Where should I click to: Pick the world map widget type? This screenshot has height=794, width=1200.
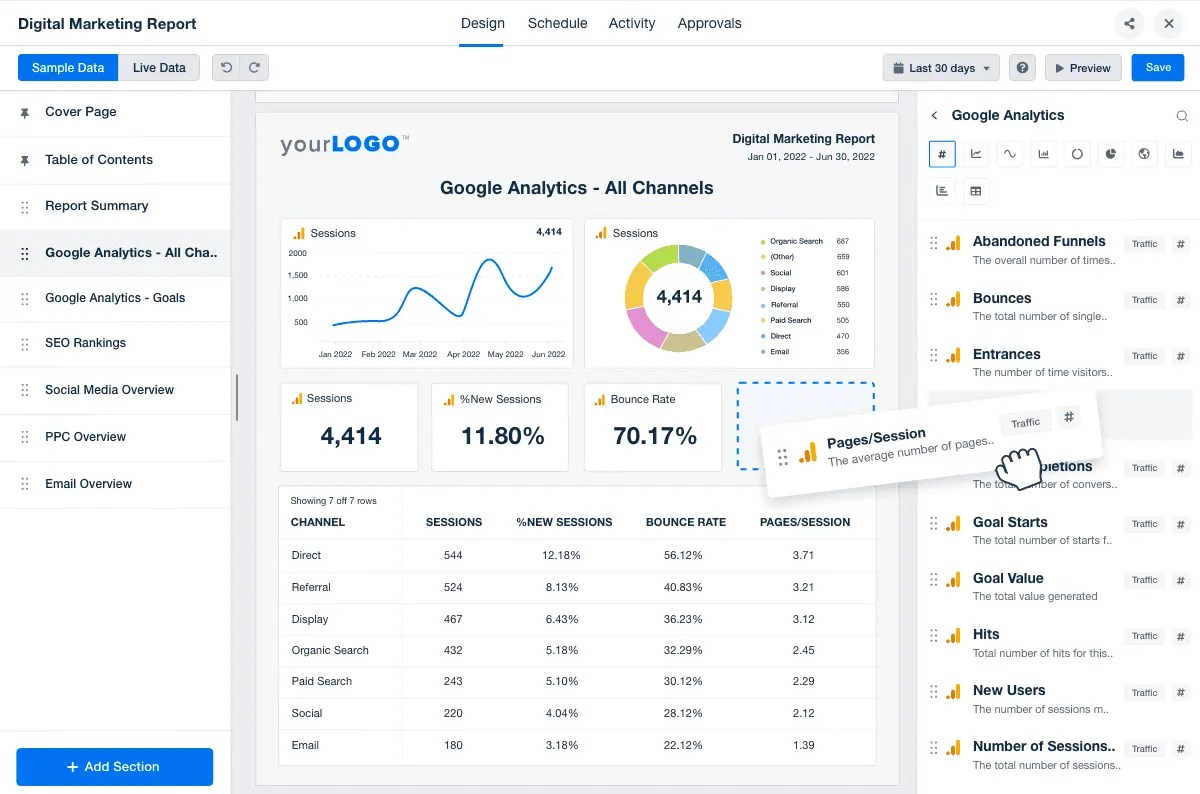1144,154
